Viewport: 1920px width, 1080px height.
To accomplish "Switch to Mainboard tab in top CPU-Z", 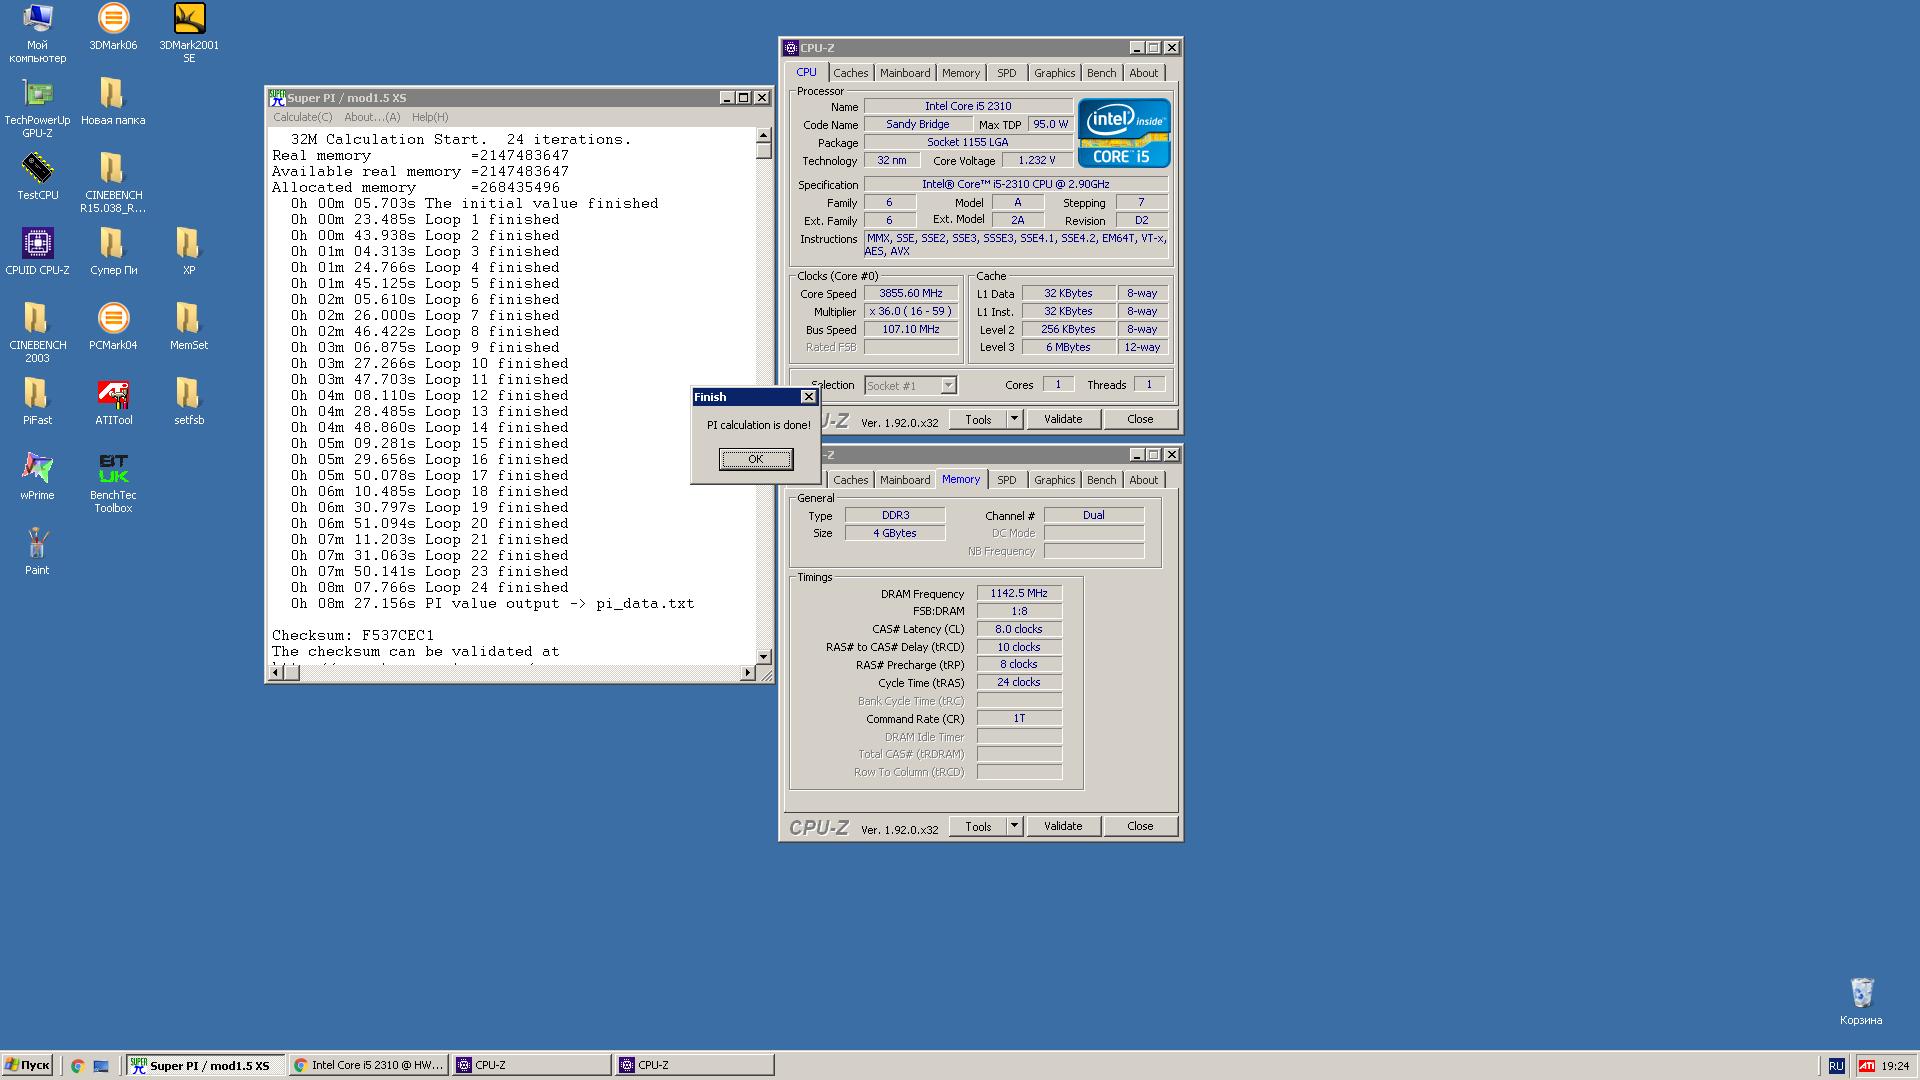I will coord(905,73).
